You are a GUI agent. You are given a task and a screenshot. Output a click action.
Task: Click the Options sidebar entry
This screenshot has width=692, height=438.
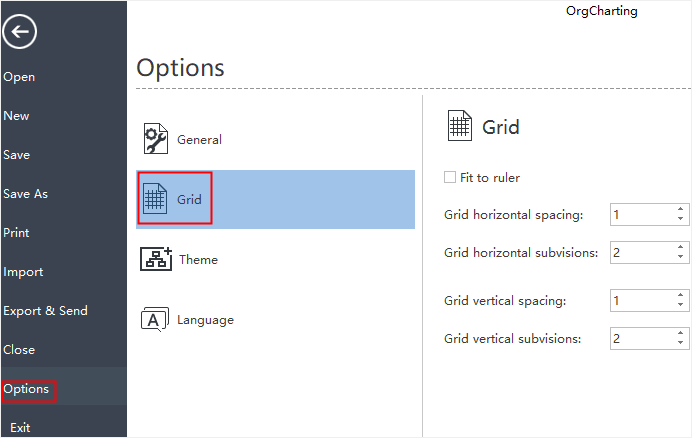point(26,389)
